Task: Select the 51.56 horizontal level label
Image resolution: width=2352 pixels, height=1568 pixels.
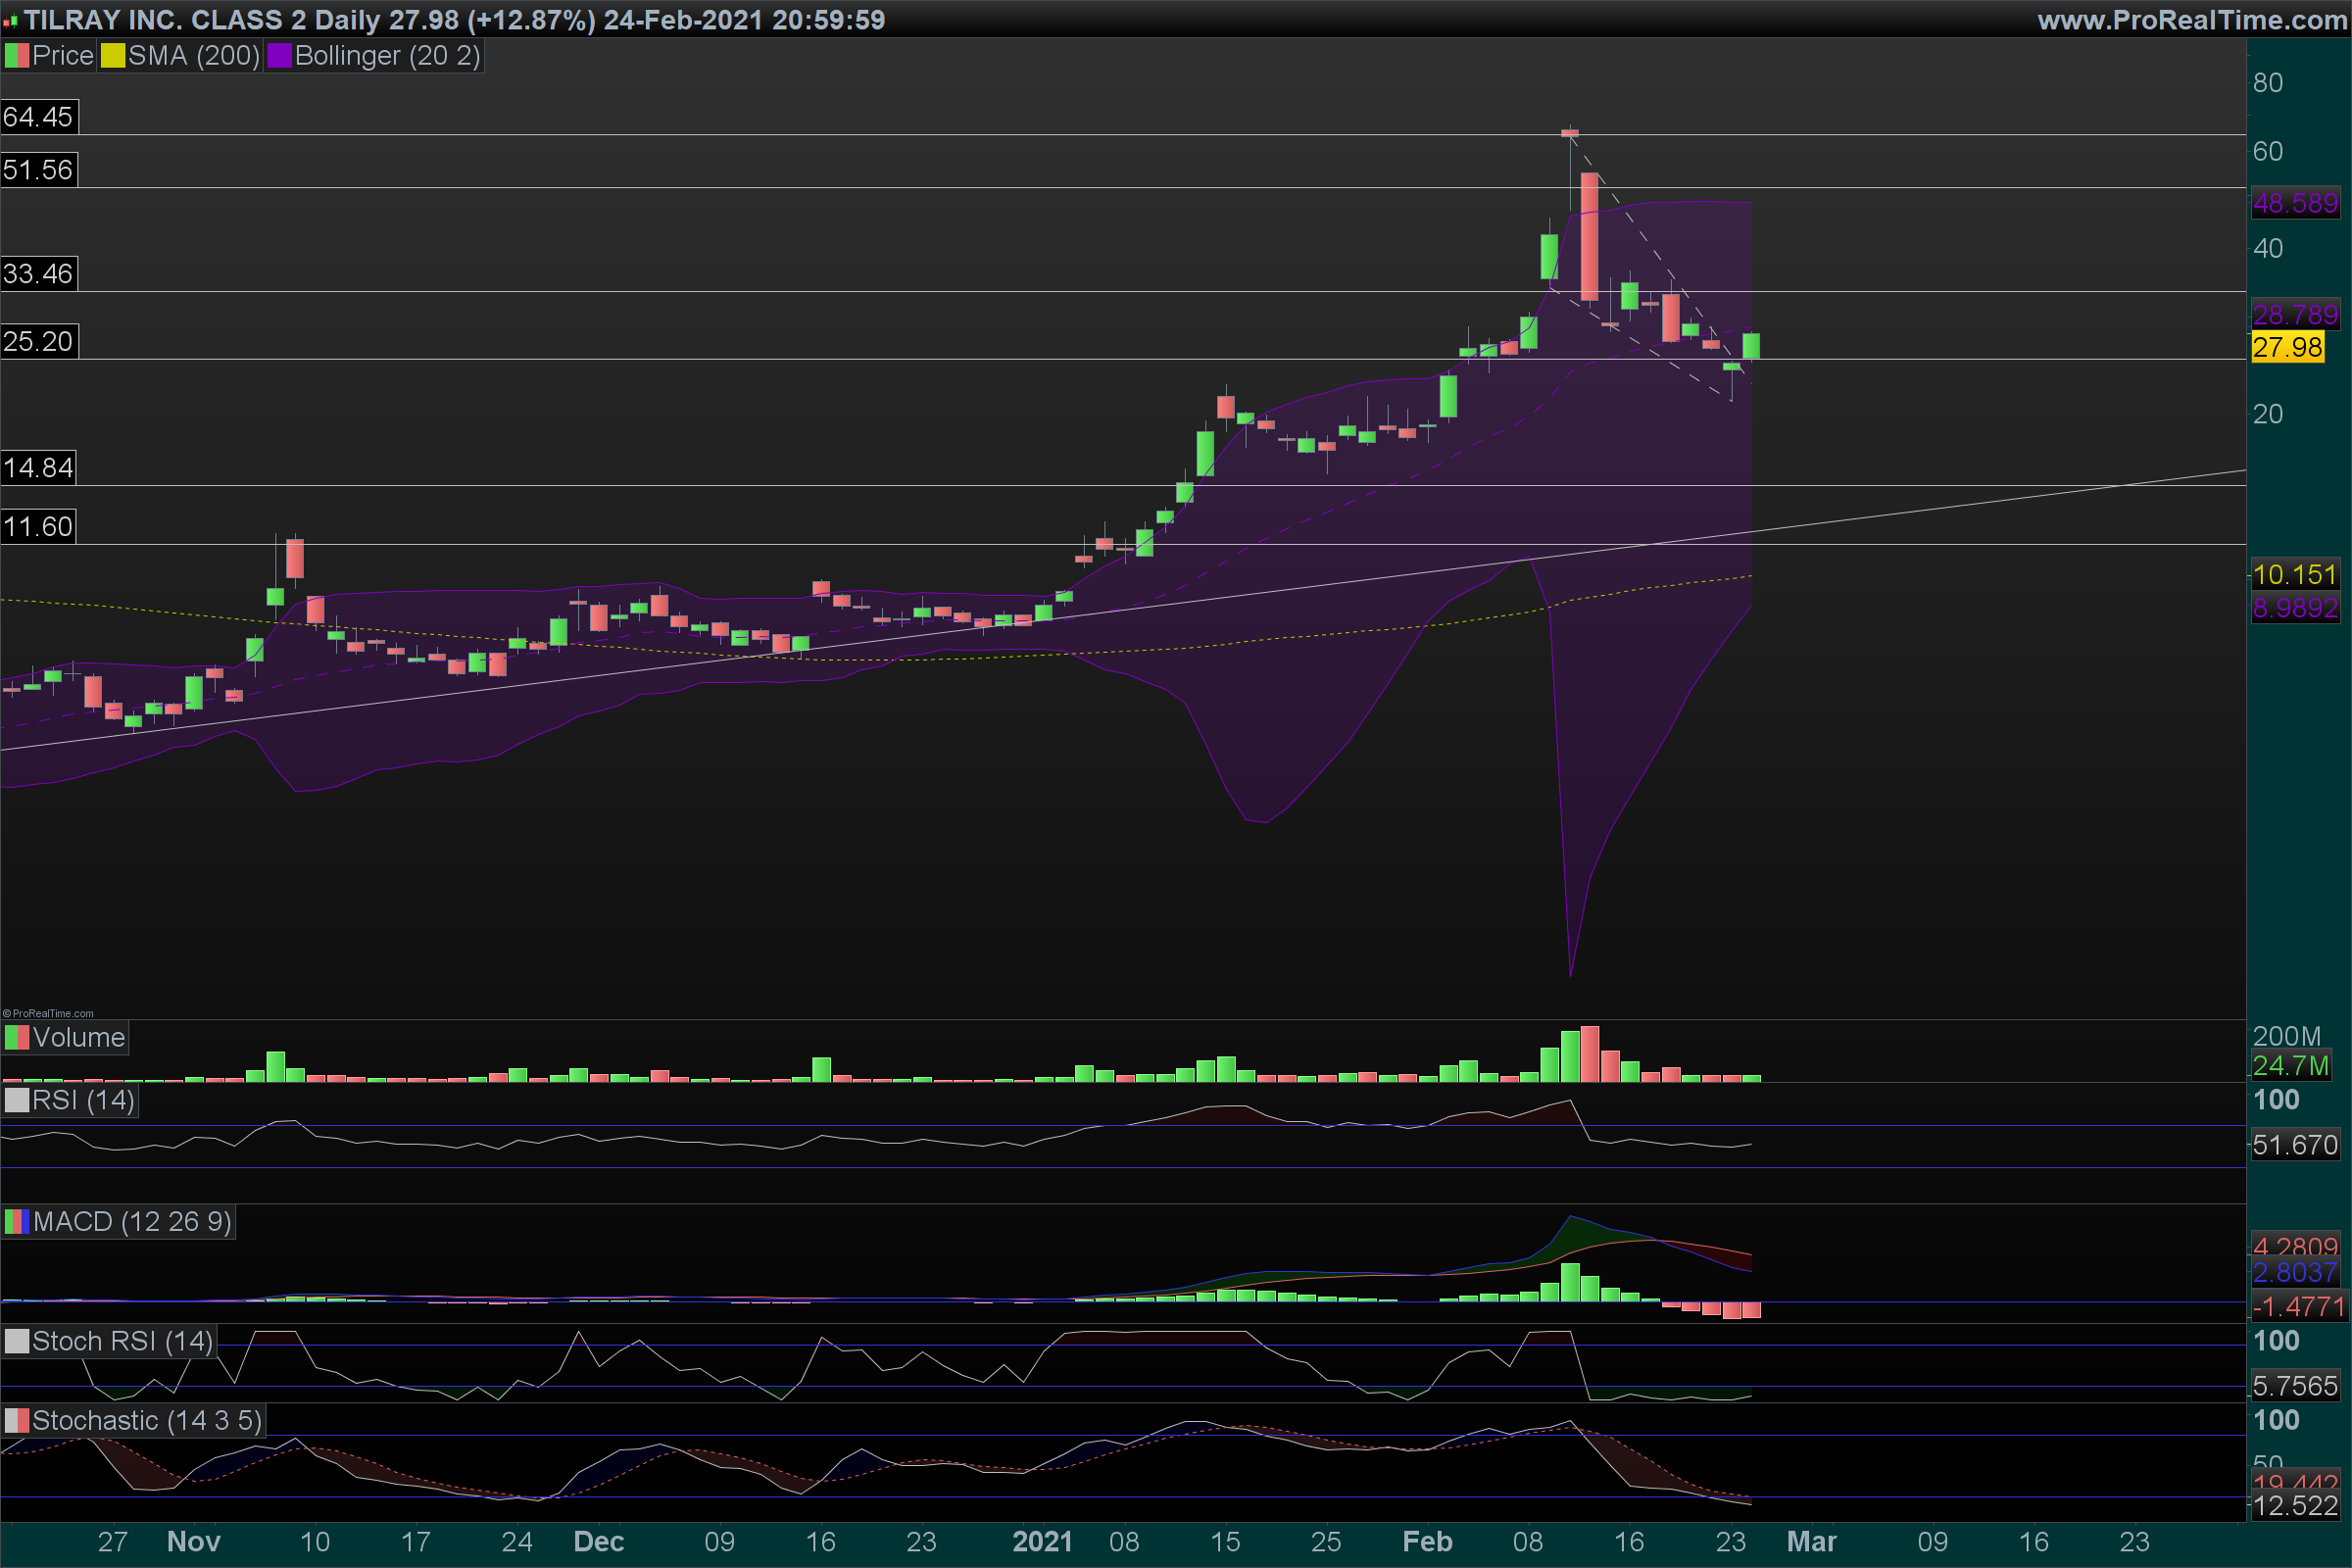Action: [x=38, y=170]
